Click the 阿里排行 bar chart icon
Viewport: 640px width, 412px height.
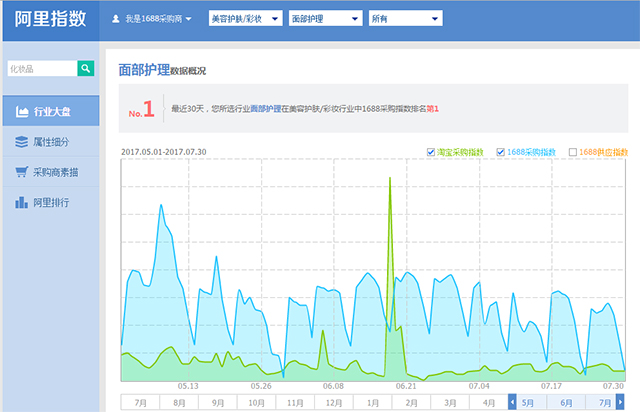22,202
